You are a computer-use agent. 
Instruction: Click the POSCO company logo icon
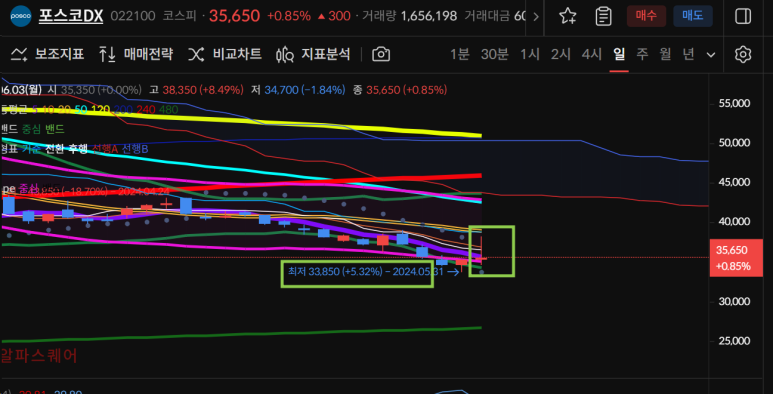click(21, 16)
